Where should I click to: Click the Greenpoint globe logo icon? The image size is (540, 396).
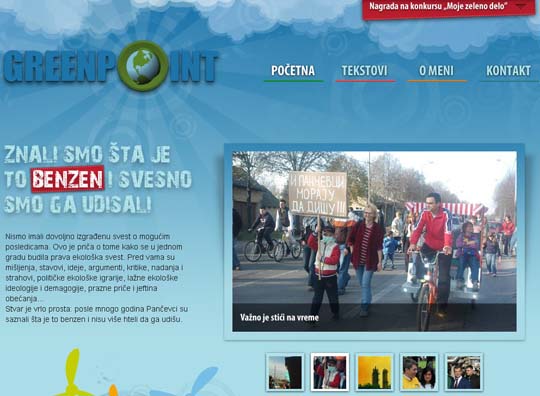pyautogui.click(x=143, y=66)
